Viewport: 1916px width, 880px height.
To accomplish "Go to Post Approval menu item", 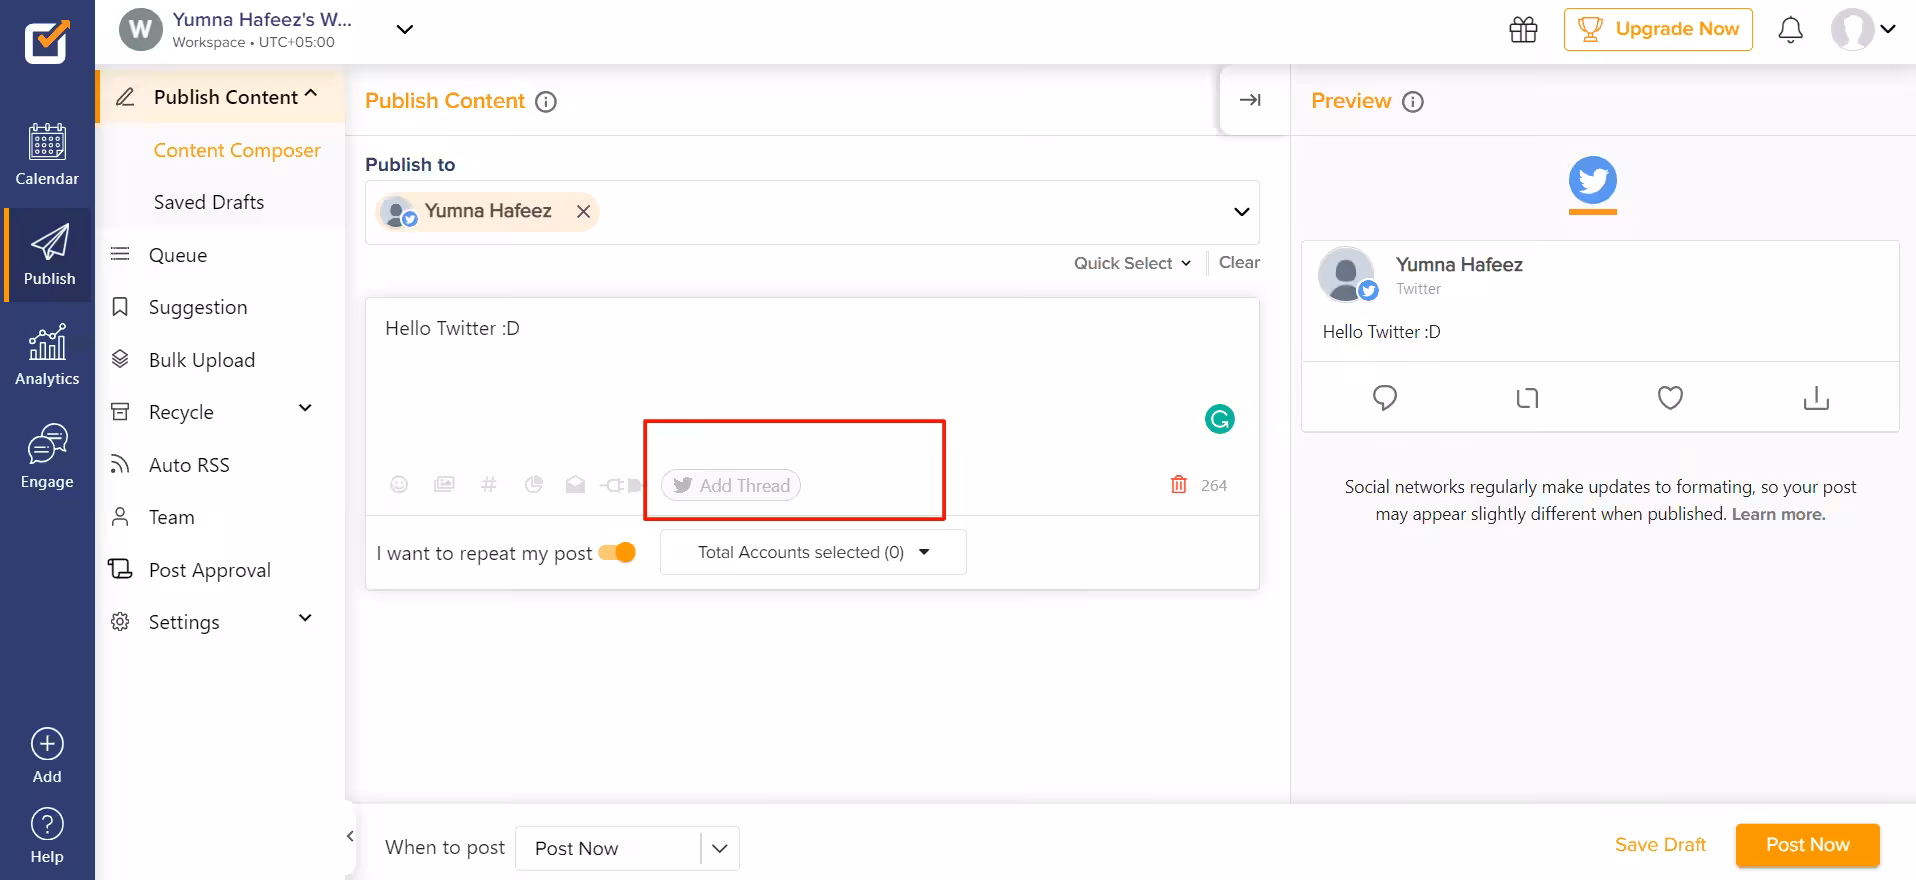I will [x=210, y=570].
